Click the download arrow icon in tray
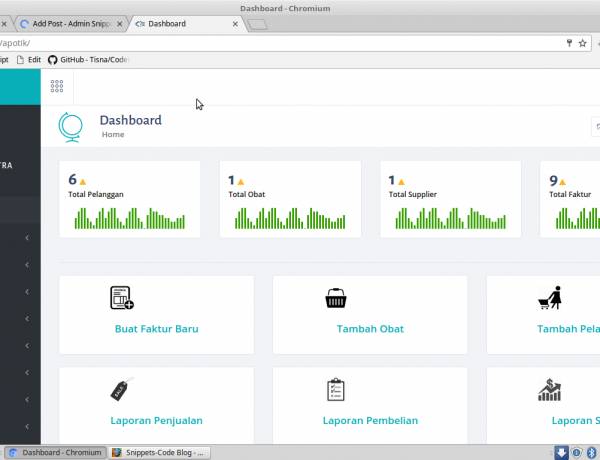Screen dimensions: 600x460 pyautogui.click(x=562, y=452)
